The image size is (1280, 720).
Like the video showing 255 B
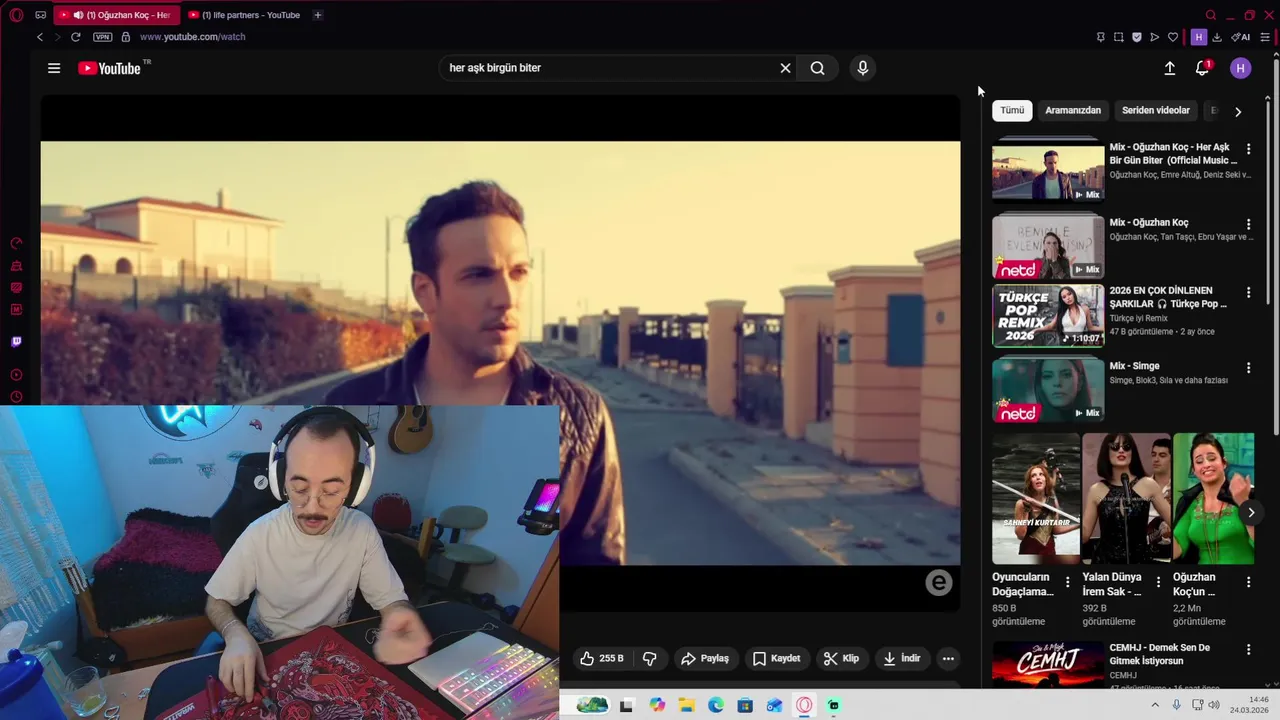pyautogui.click(x=603, y=658)
